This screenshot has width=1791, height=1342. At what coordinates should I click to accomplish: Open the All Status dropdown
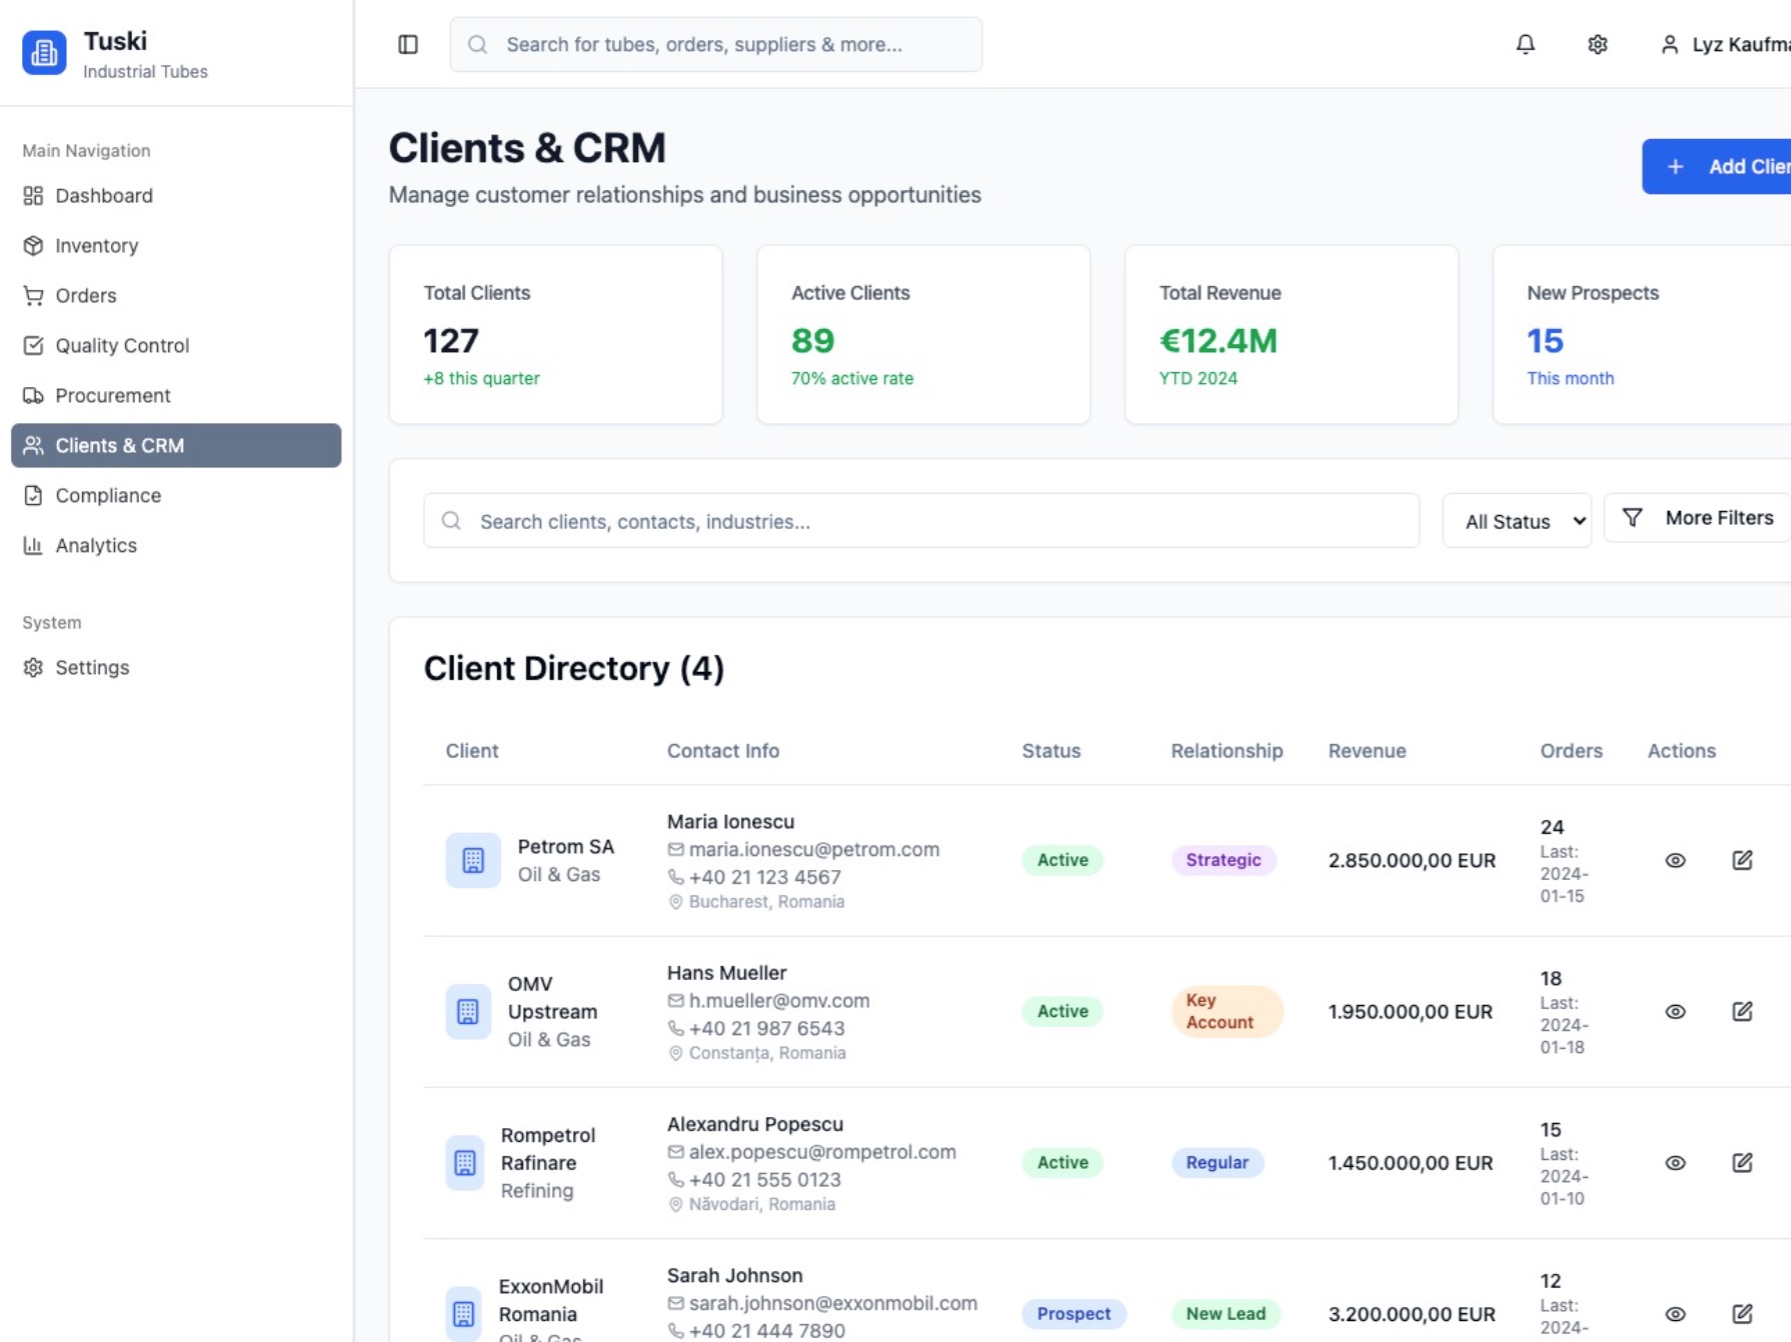1516,521
